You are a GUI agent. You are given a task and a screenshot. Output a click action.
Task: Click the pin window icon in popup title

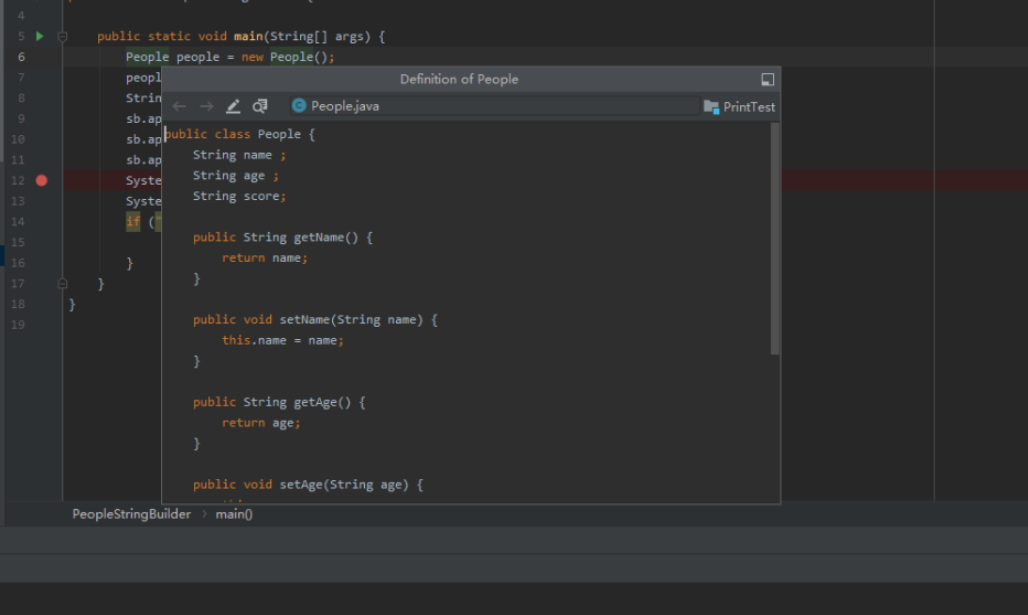click(x=767, y=80)
